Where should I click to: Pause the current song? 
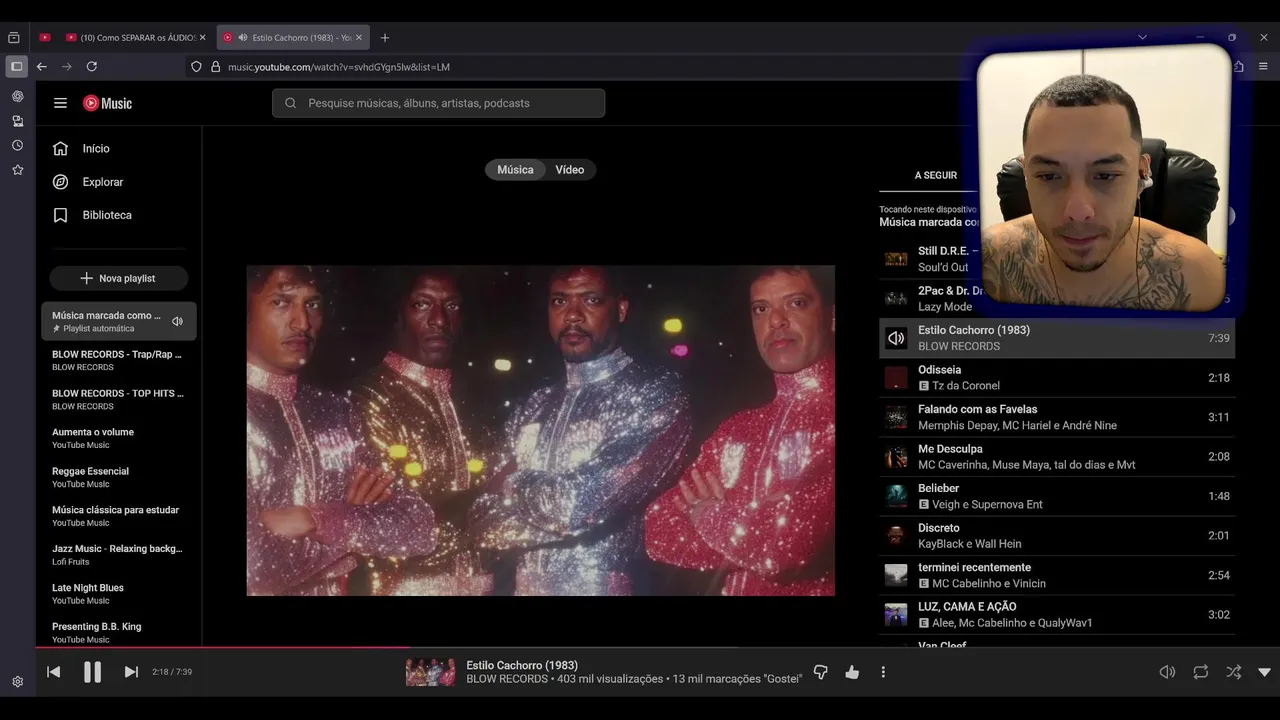(x=92, y=672)
